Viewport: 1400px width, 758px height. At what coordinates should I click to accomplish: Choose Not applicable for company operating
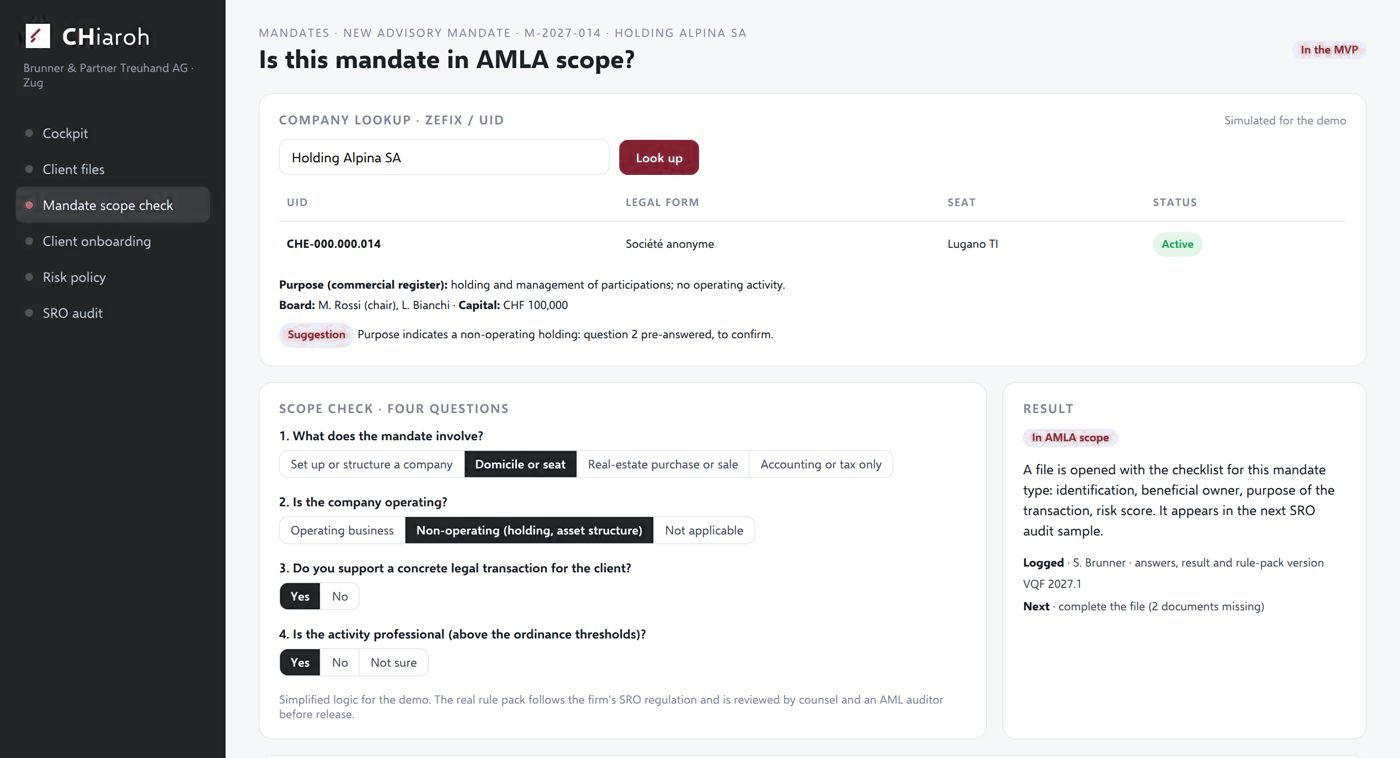[704, 530]
